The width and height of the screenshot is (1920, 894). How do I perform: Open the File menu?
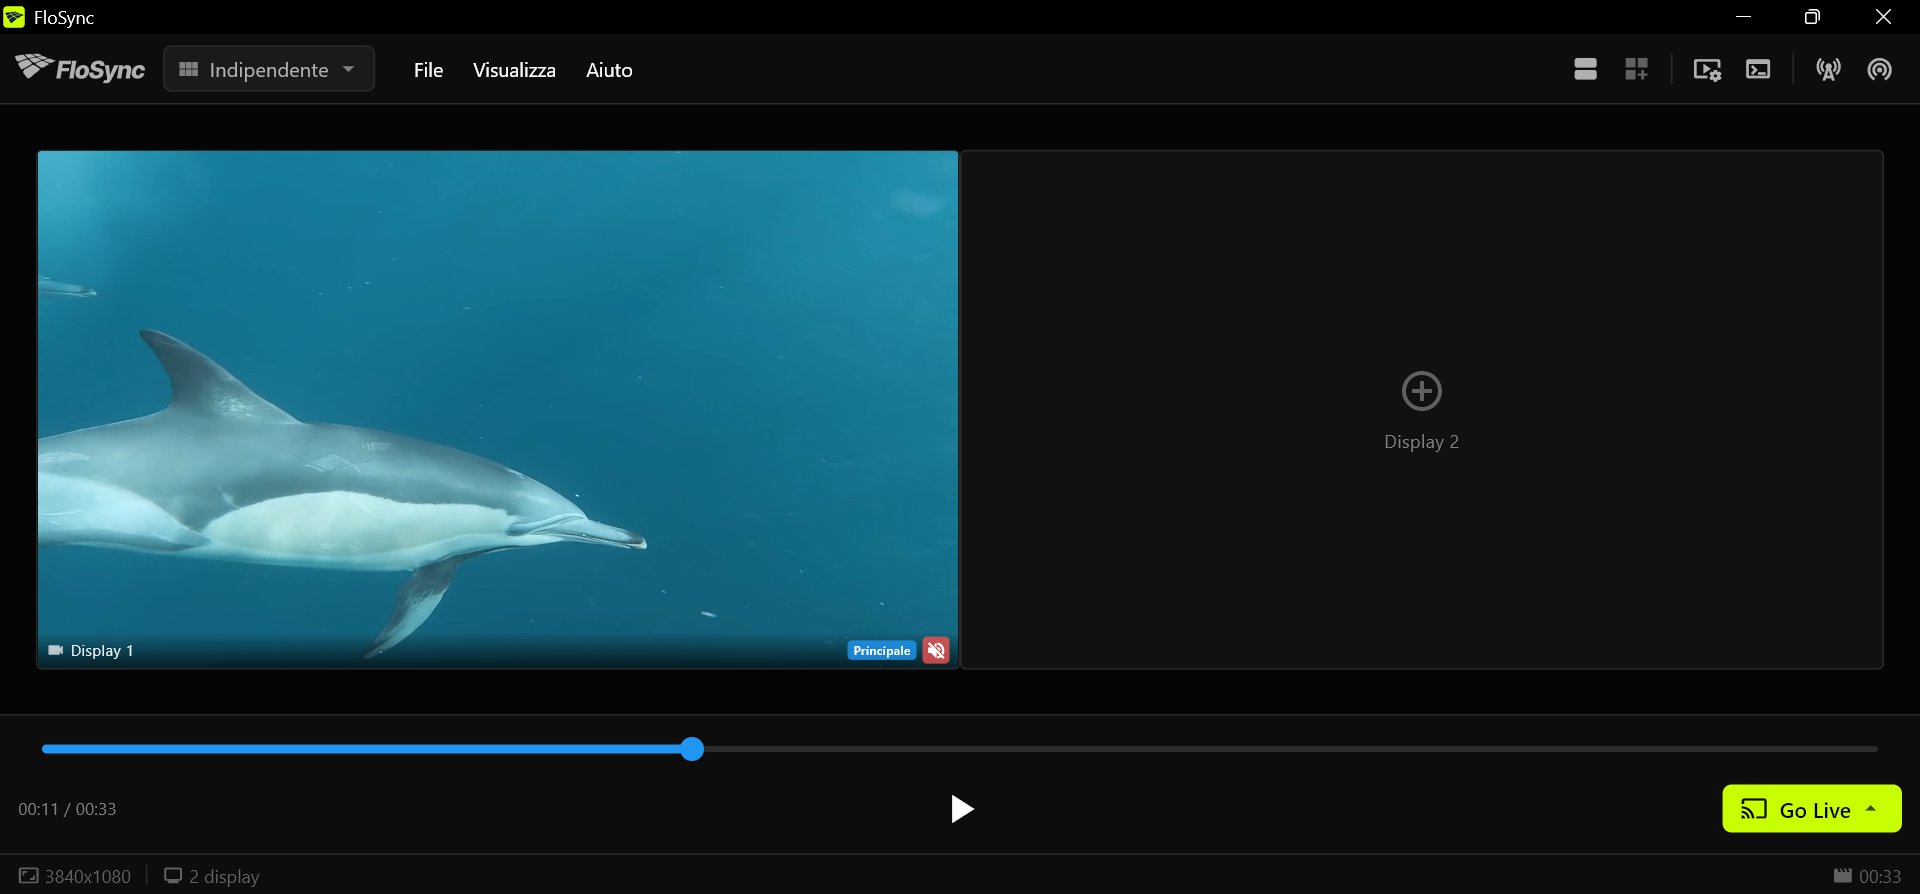click(428, 70)
